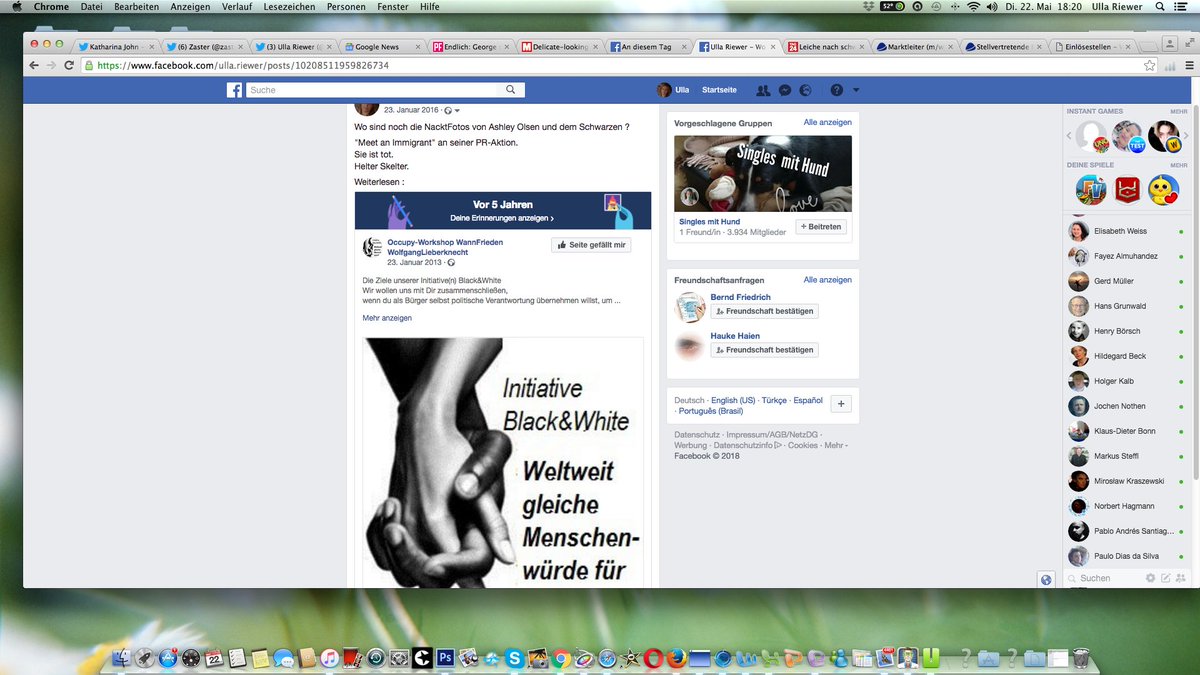Open the Verlauf menu
1200x675 pixels.
(236, 7)
